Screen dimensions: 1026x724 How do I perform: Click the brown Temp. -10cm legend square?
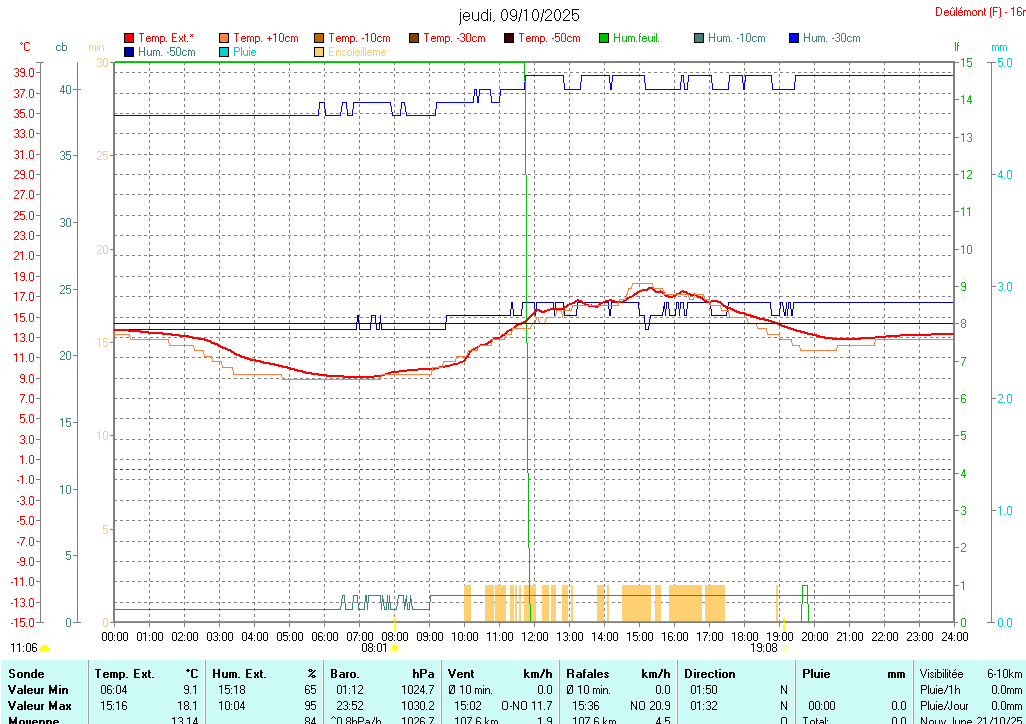click(x=319, y=38)
